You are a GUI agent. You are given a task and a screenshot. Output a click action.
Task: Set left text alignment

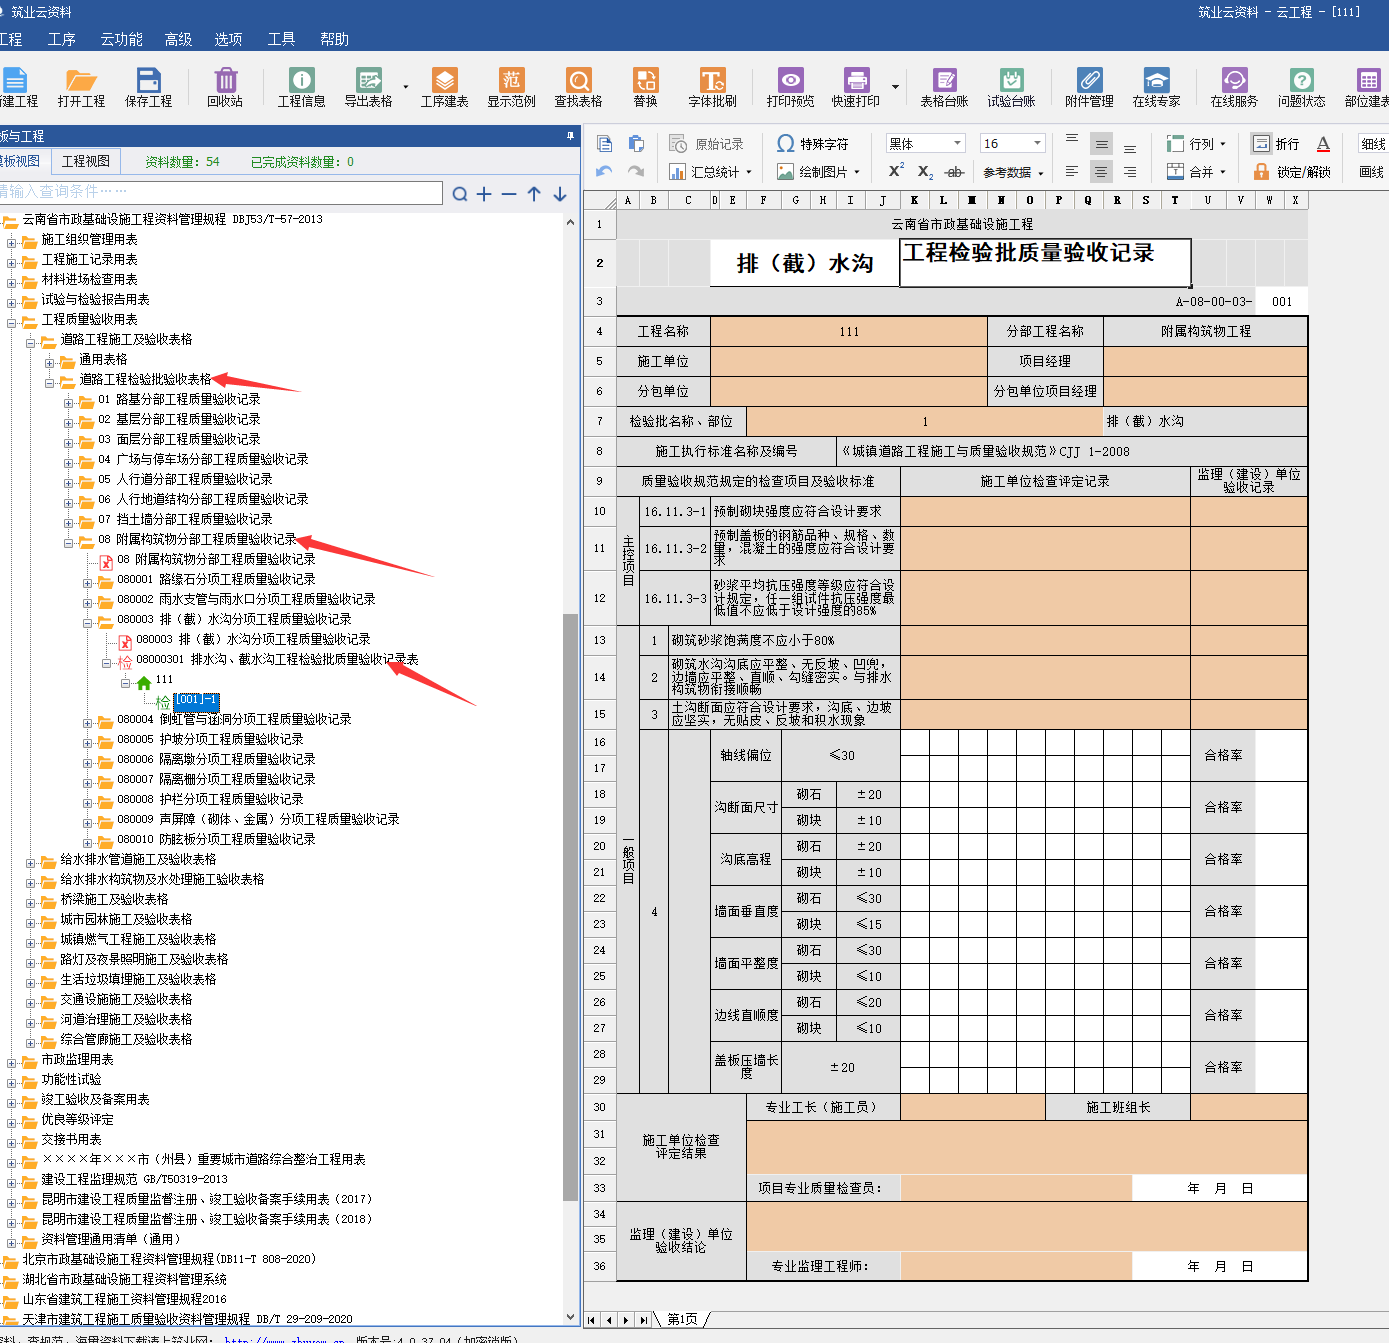tap(1072, 172)
